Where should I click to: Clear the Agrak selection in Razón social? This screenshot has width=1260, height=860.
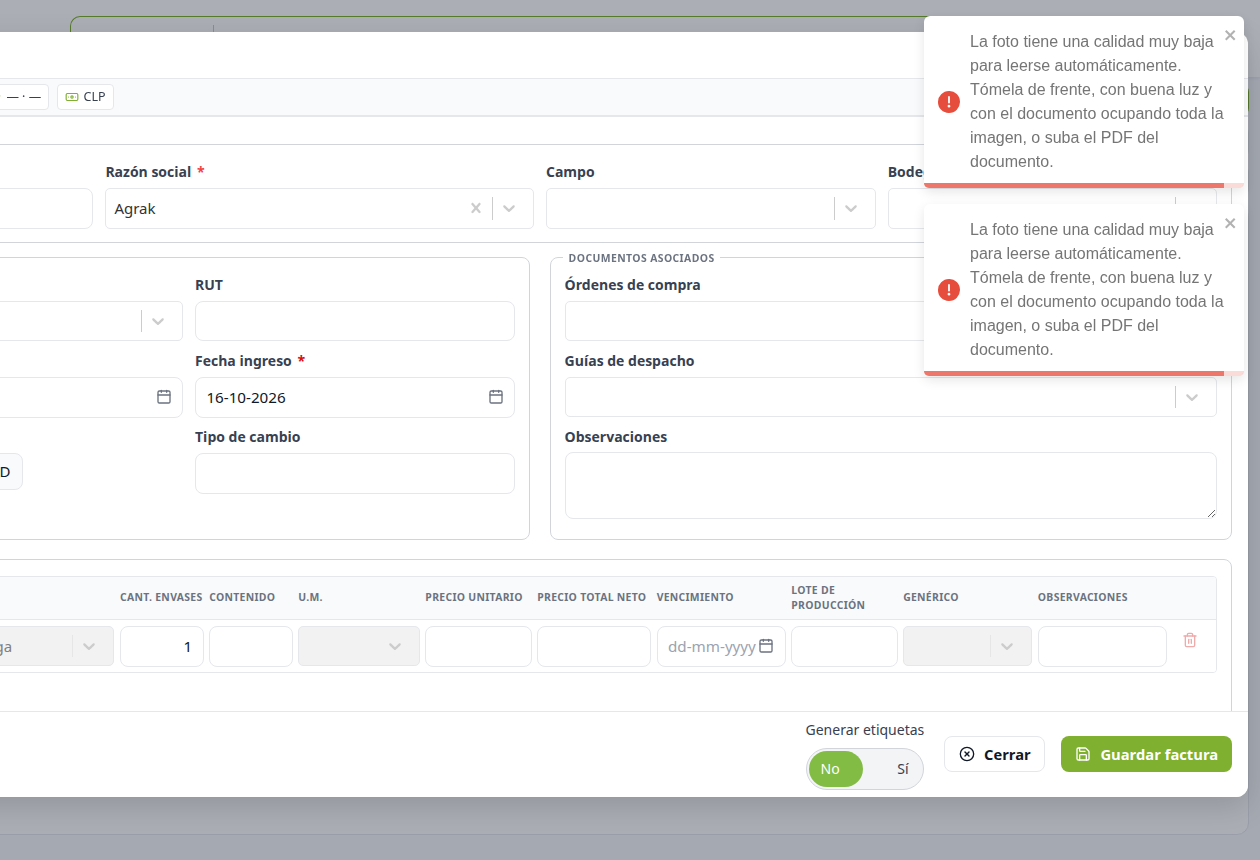point(476,208)
